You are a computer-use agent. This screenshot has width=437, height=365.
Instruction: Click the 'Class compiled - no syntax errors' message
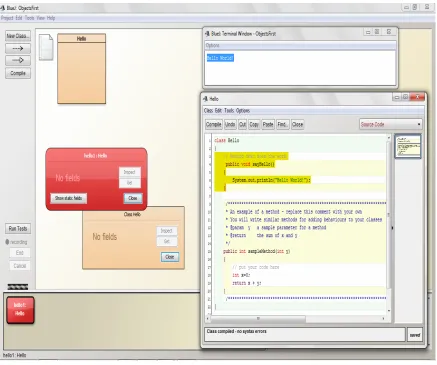pos(237,331)
